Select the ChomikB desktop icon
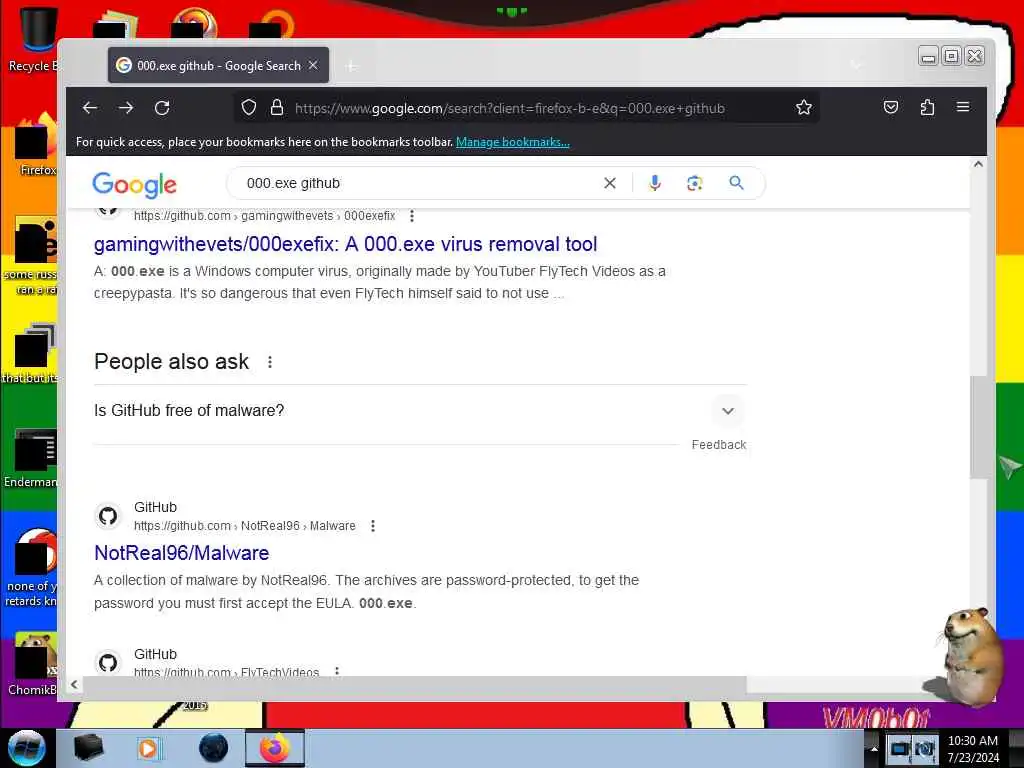This screenshot has width=1024, height=768. [x=33, y=664]
